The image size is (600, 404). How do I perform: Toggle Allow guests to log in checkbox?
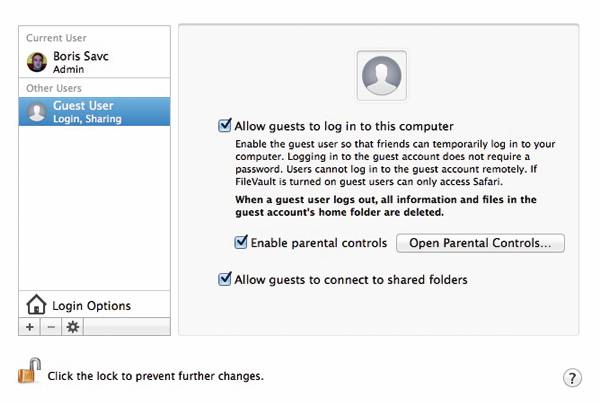coord(225,127)
